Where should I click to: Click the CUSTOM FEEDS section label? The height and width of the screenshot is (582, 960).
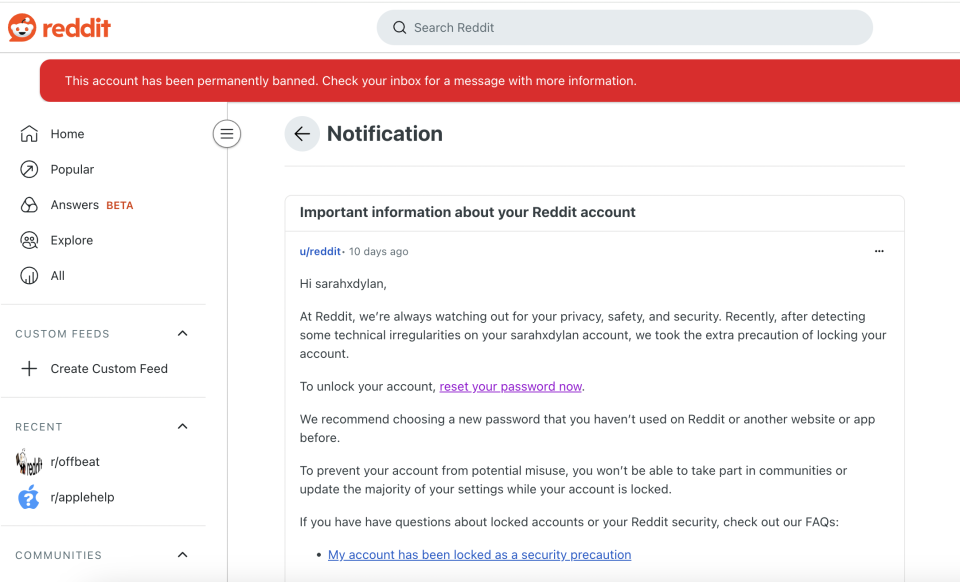[x=62, y=334]
